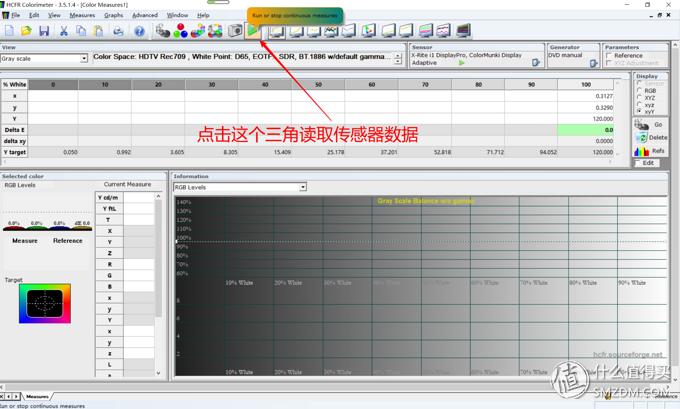Image resolution: width=680 pixels, height=409 pixels.
Task: Click the % White row header
Action: [x=14, y=85]
